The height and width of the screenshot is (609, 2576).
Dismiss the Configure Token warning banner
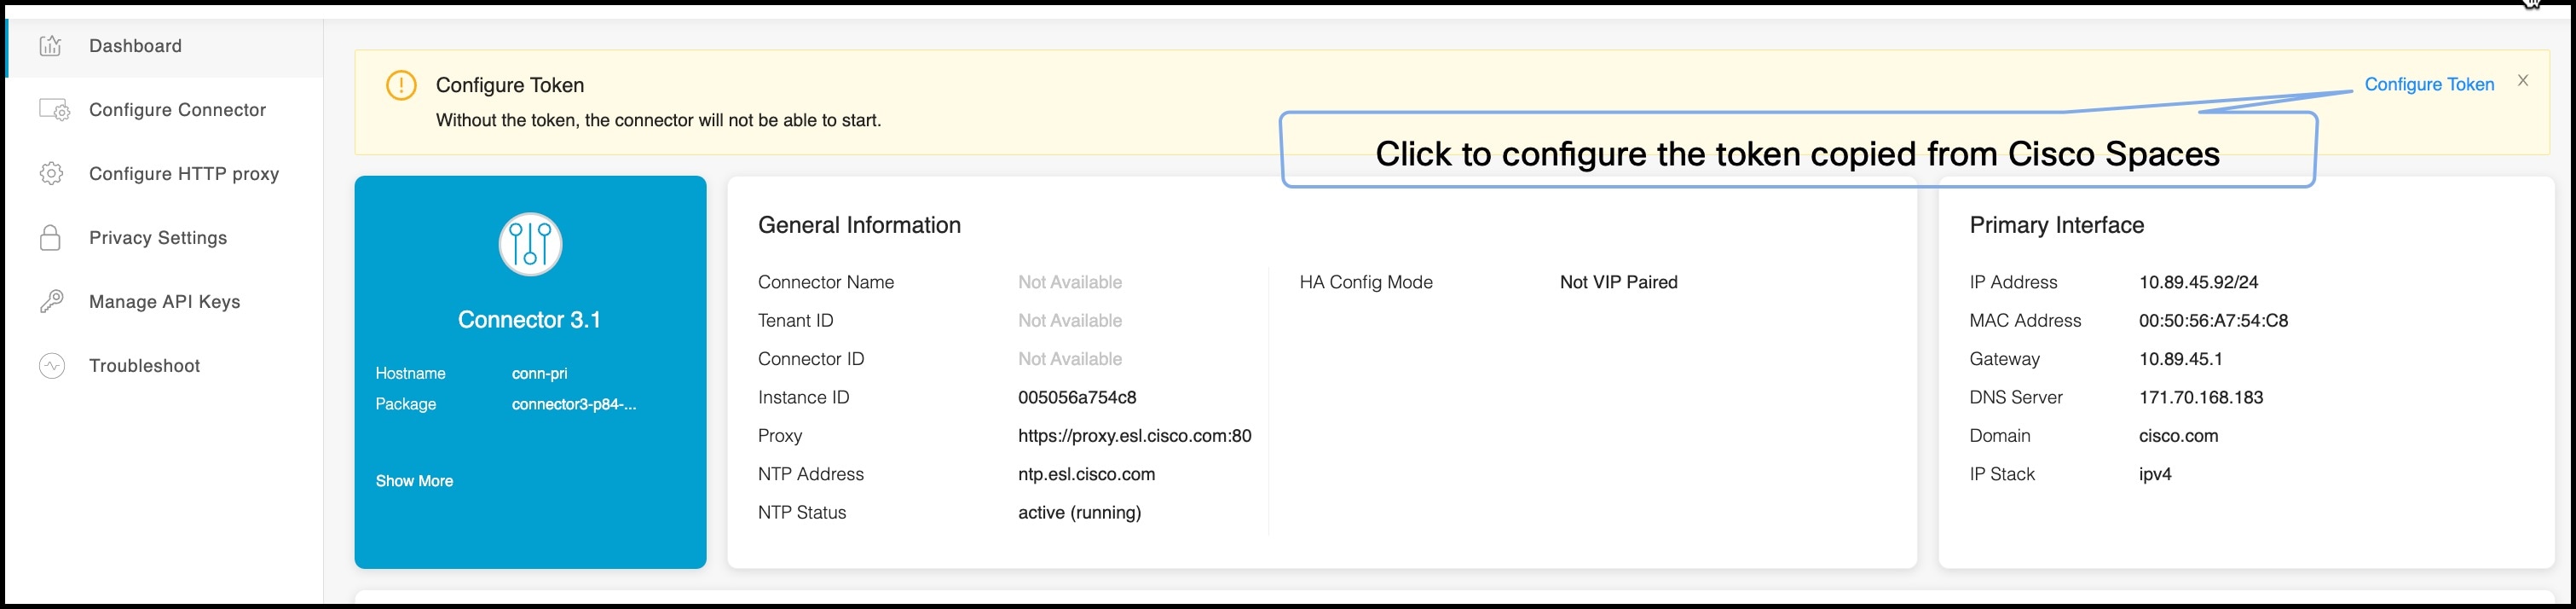(2522, 80)
